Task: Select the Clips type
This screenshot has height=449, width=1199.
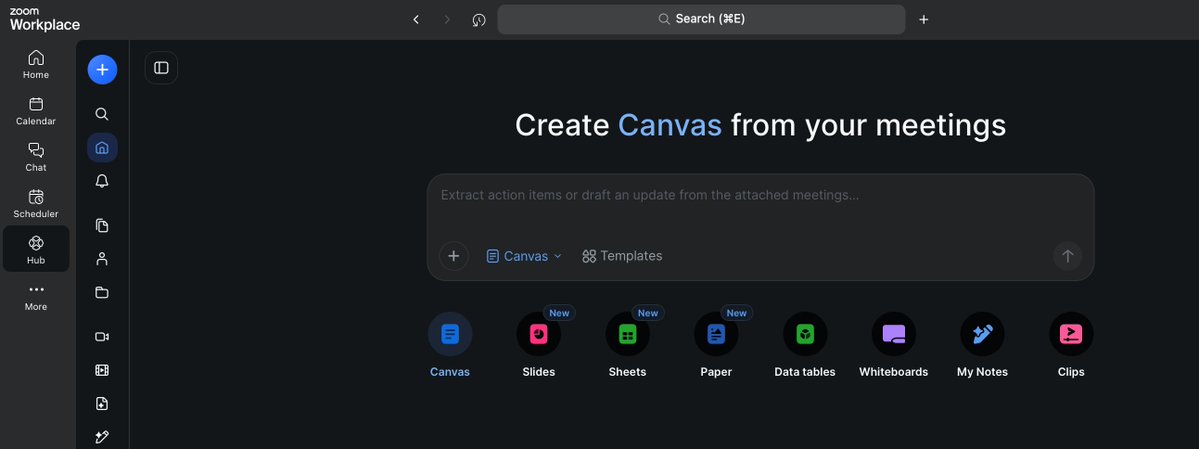Action: [x=1071, y=345]
